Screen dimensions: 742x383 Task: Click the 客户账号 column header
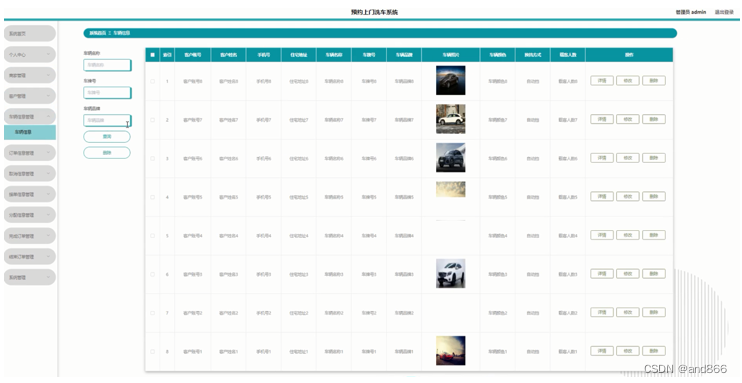(x=193, y=55)
